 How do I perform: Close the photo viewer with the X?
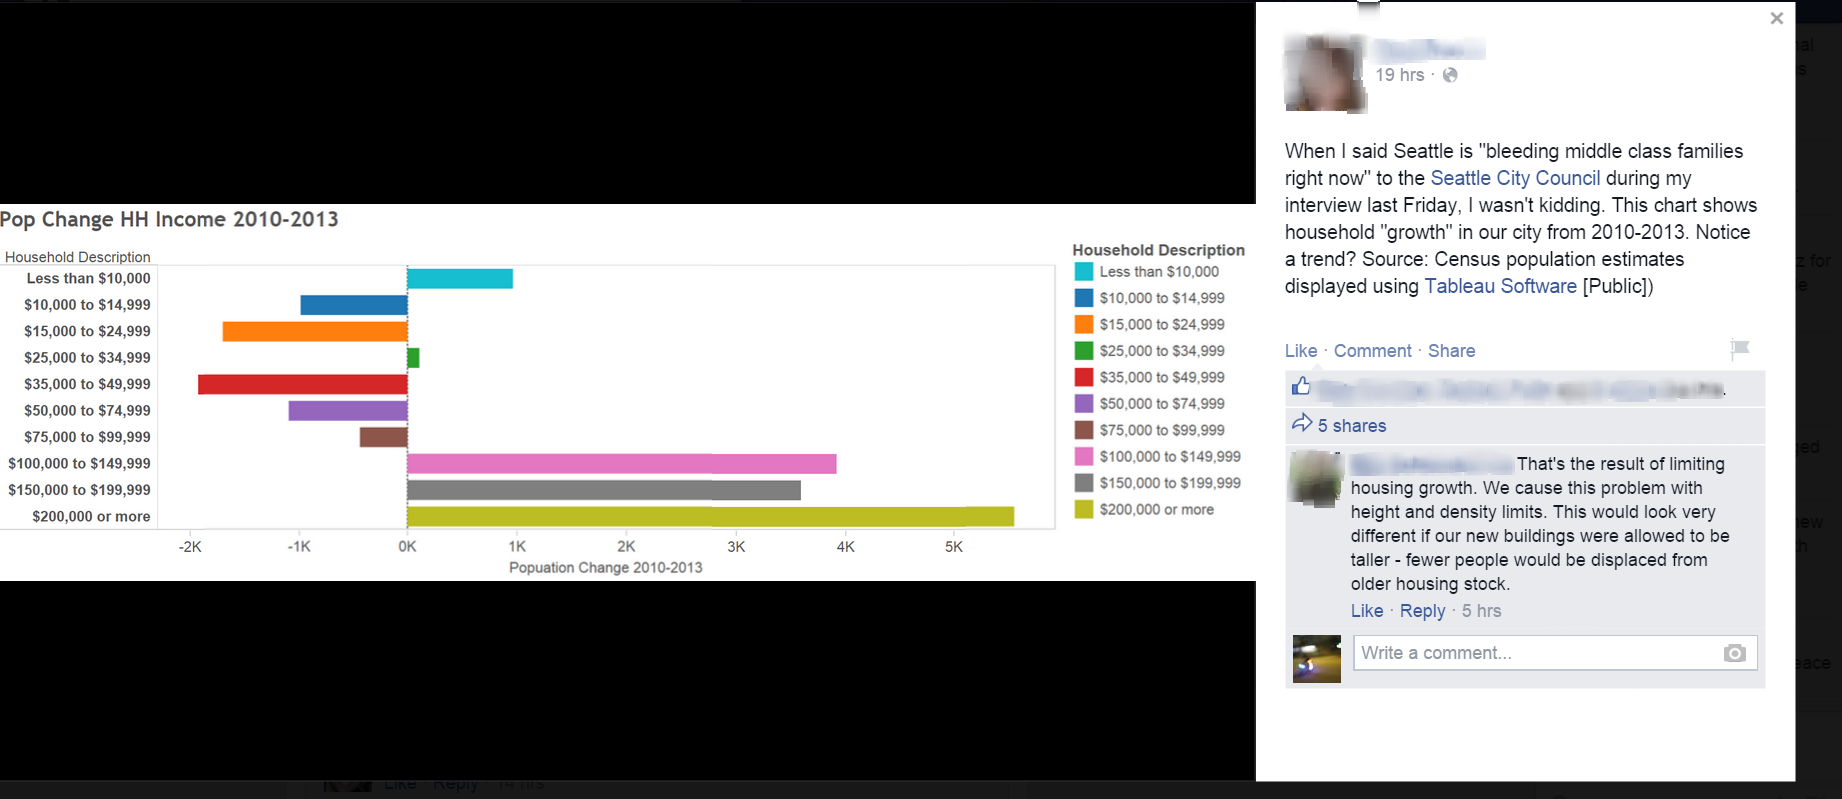(1776, 18)
